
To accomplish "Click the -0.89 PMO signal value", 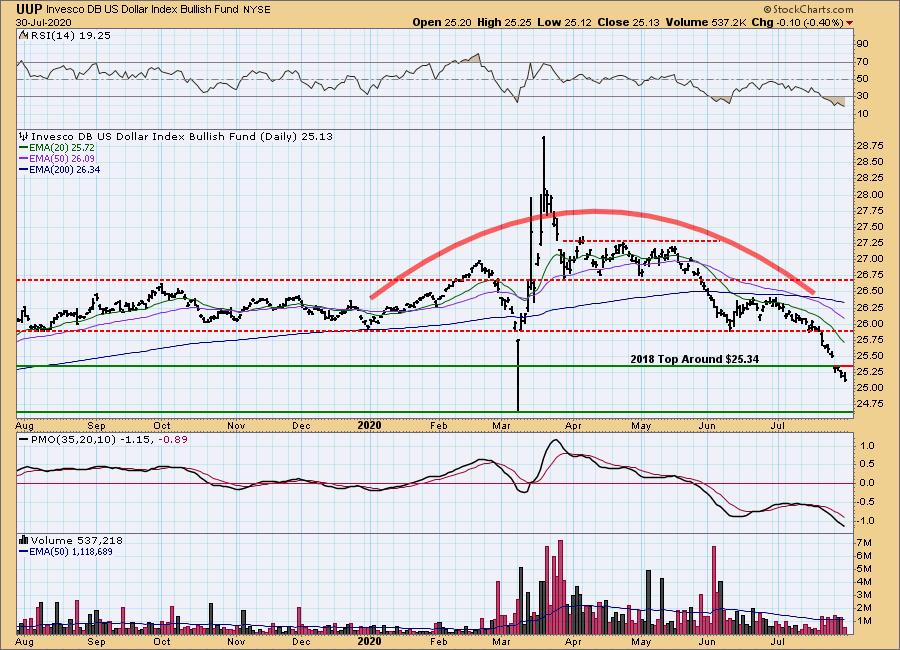I will pyautogui.click(x=172, y=439).
